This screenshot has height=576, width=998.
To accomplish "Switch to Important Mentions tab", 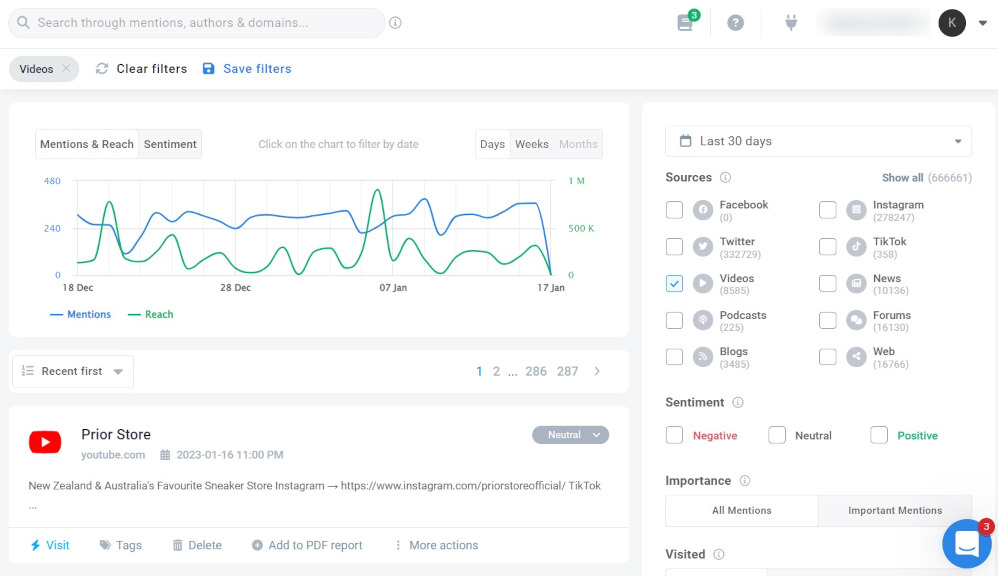I will (x=895, y=510).
